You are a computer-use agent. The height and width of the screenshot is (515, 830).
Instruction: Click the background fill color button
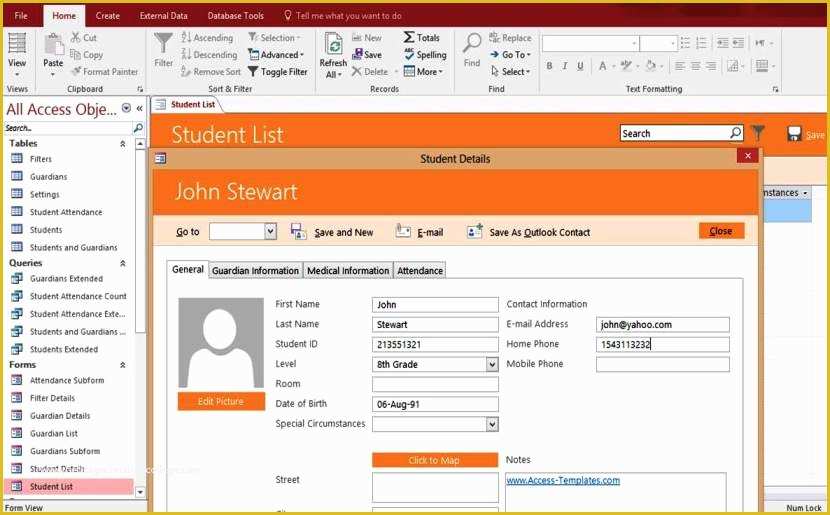(x=651, y=66)
